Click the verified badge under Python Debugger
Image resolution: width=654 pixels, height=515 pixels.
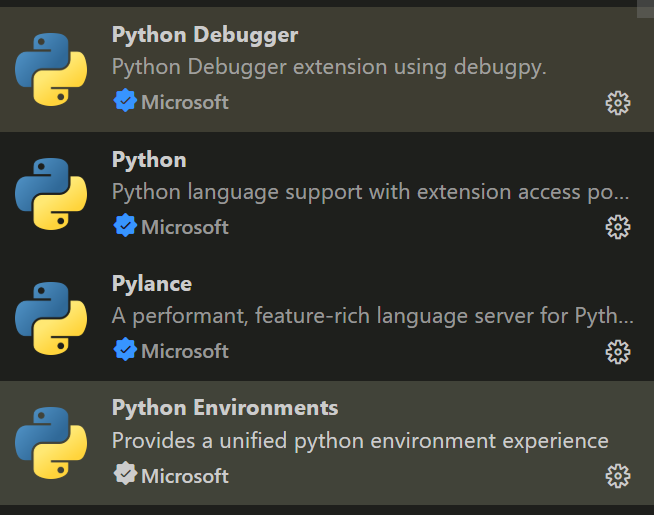pos(124,101)
